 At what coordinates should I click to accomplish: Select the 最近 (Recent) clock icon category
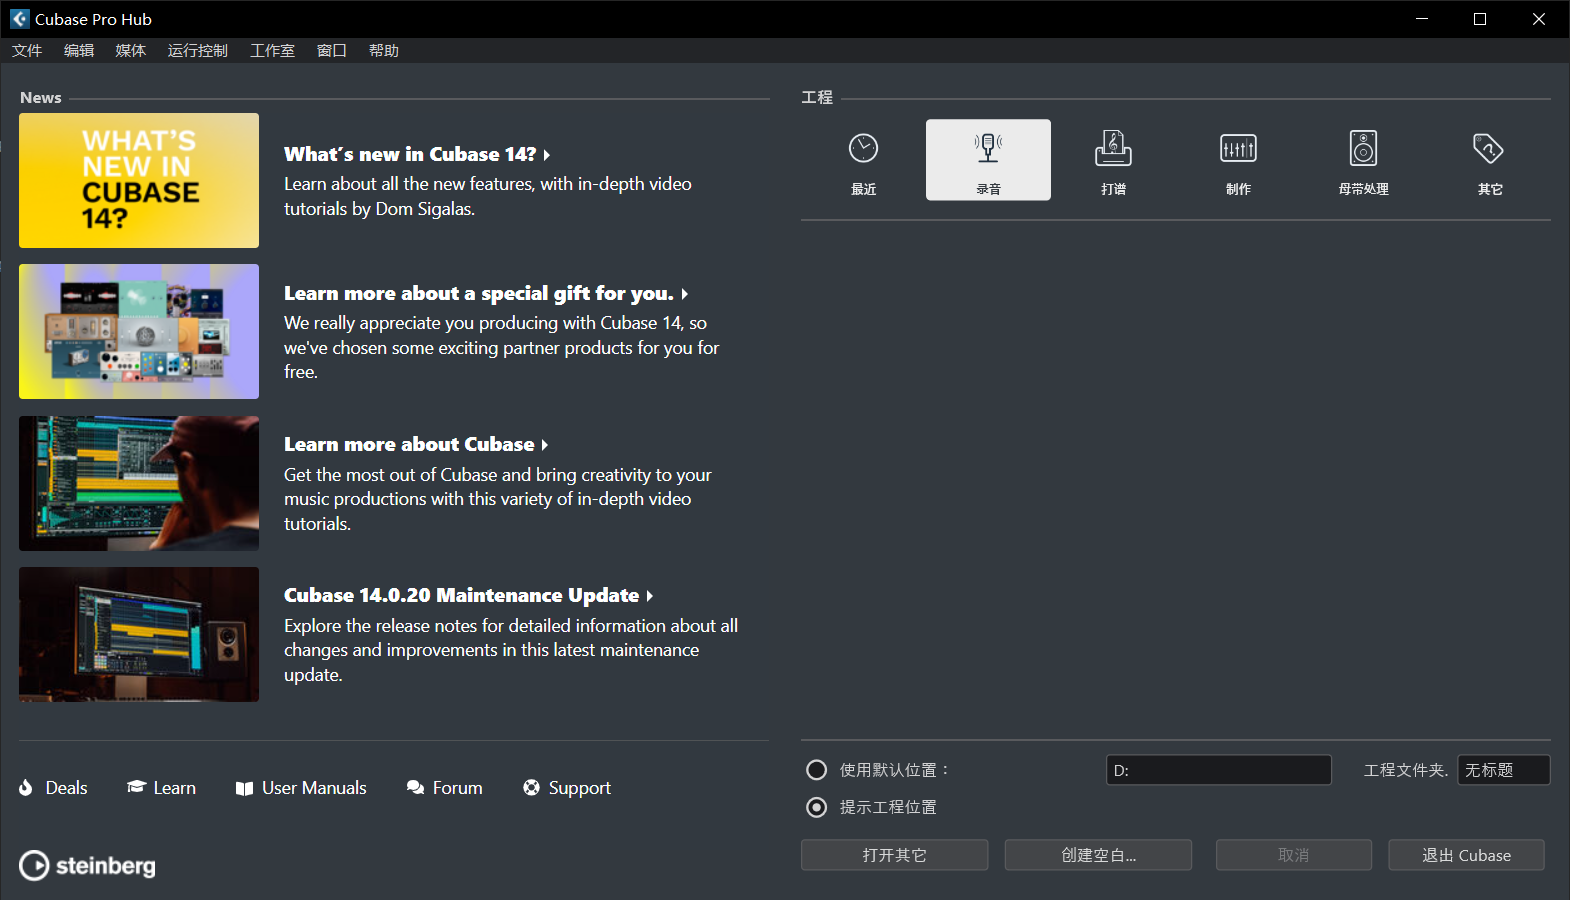863,160
